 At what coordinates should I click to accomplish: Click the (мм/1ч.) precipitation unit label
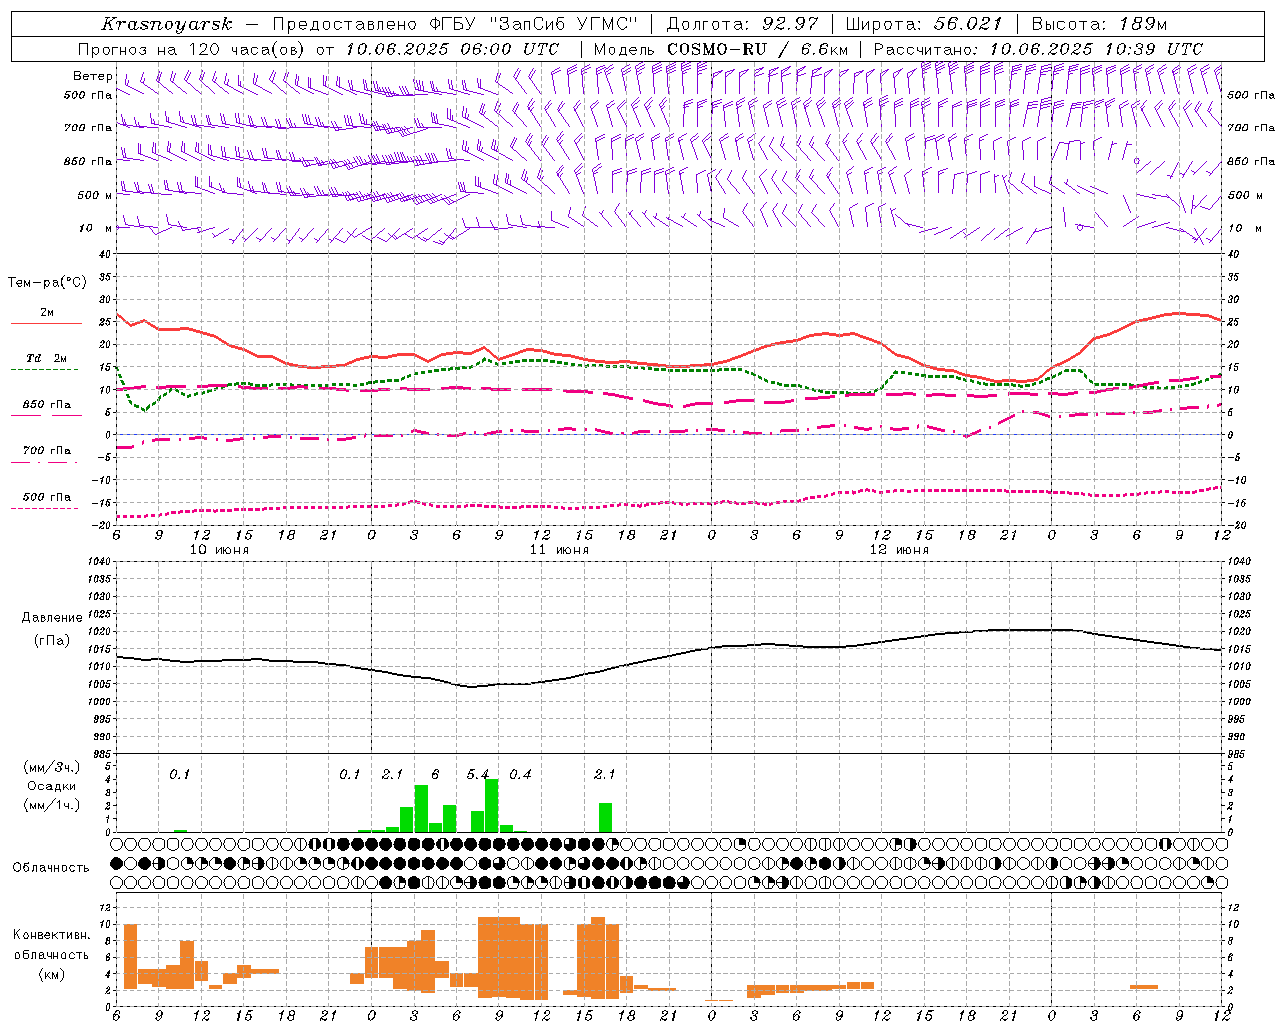(x=52, y=805)
